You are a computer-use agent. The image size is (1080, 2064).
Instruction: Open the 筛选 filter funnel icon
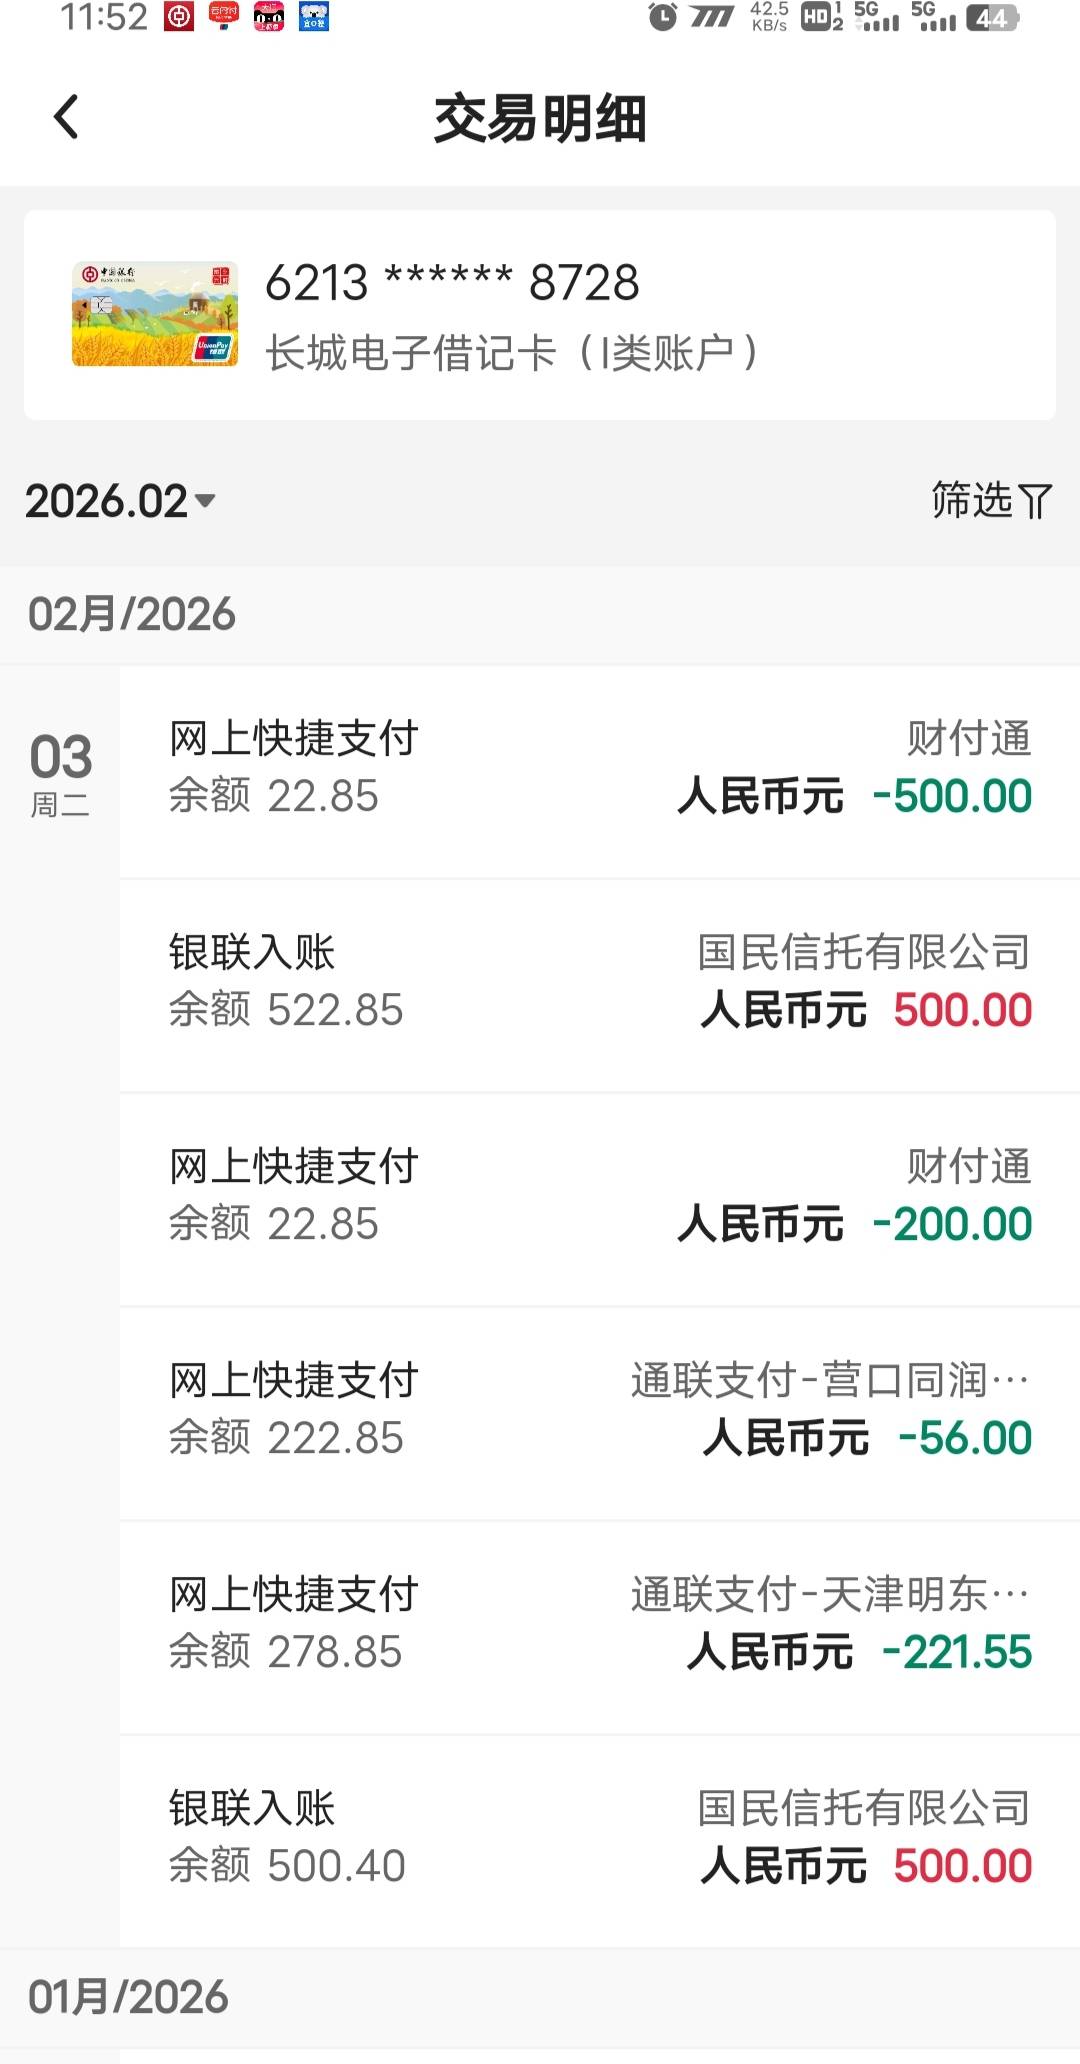(x=1036, y=501)
